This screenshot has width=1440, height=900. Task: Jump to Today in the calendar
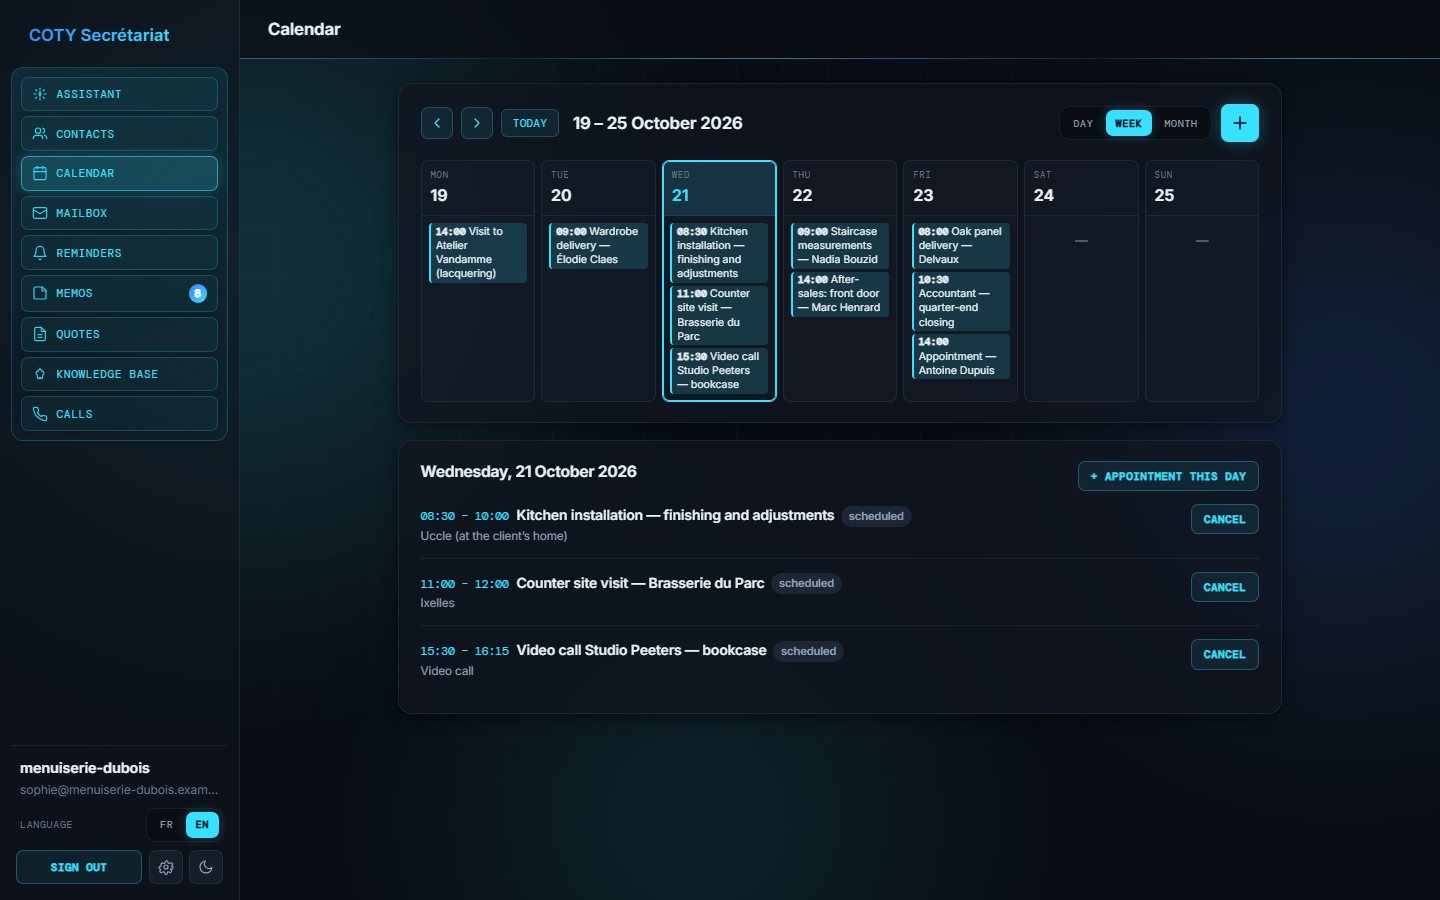[x=530, y=123]
